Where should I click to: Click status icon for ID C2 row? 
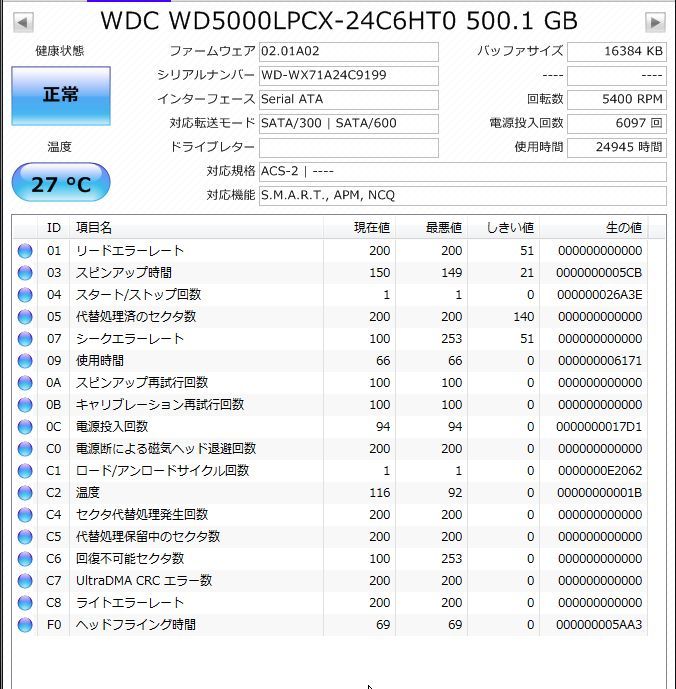tap(25, 493)
